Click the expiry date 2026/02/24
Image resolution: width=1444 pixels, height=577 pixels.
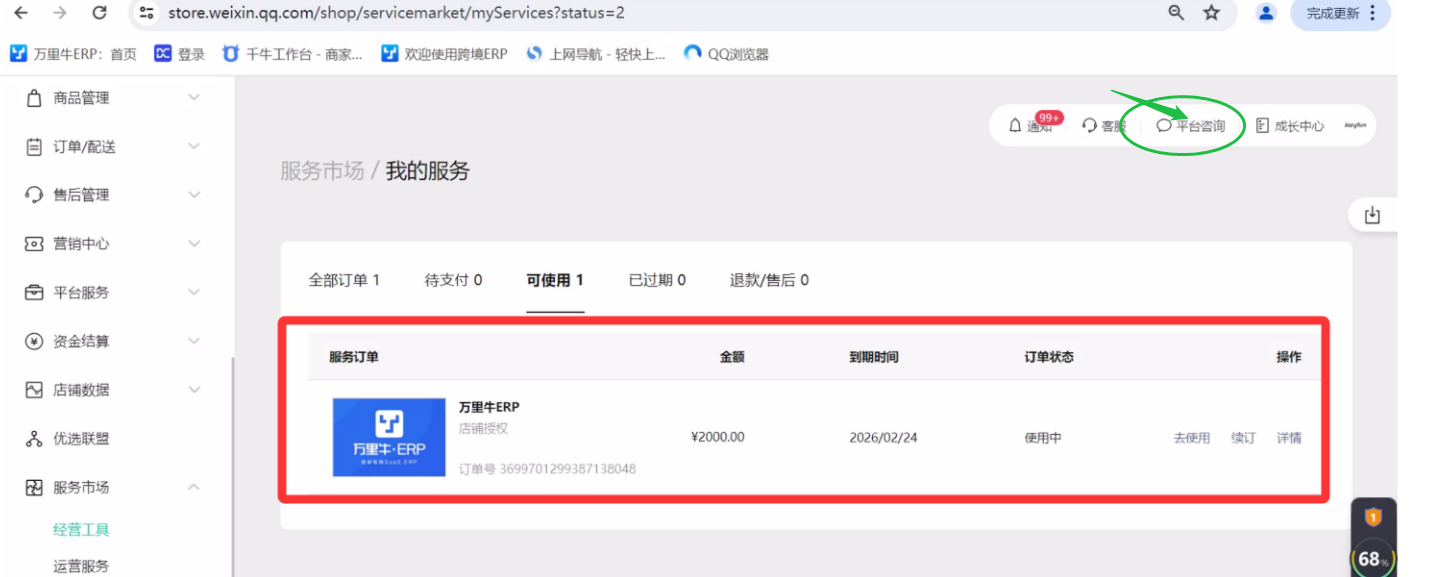click(x=882, y=438)
